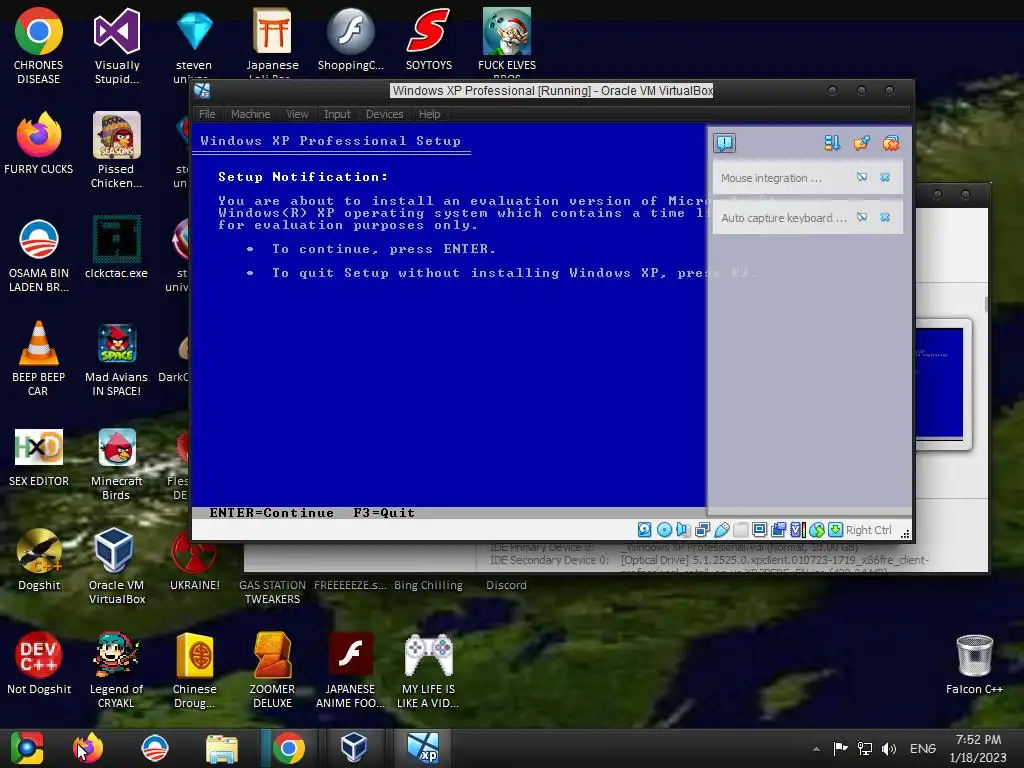Open the UKRAINE! desktop icon
The height and width of the screenshot is (768, 1024).
(195, 559)
